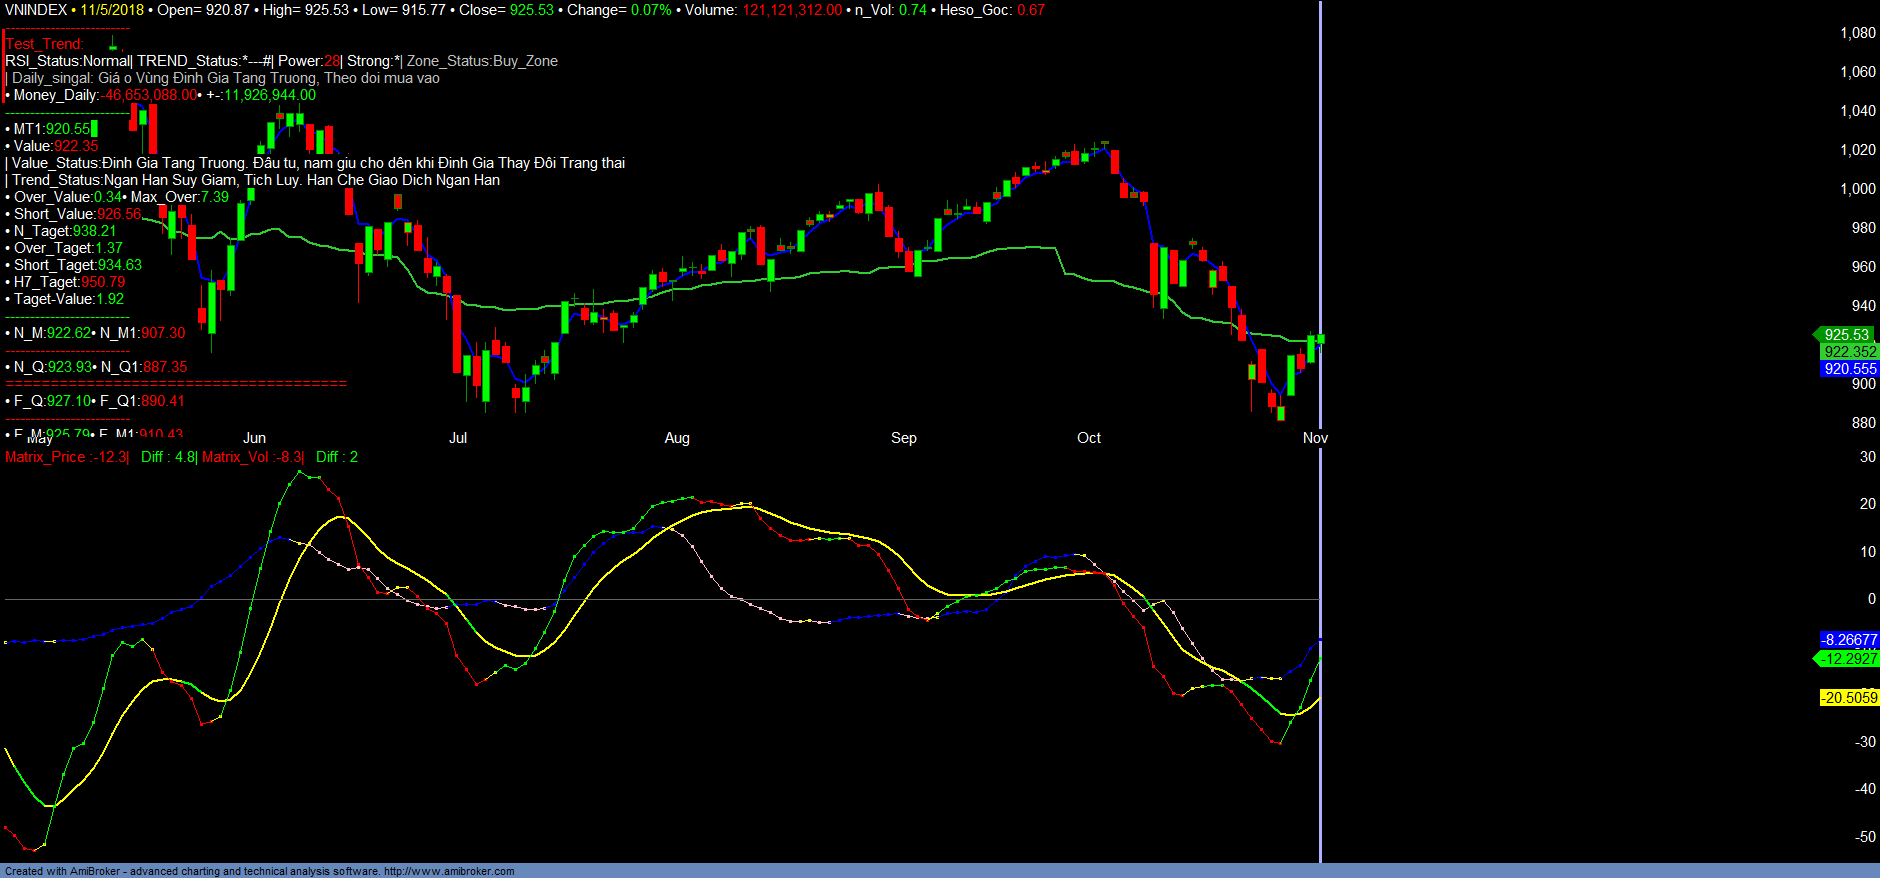The height and width of the screenshot is (878, 1880).
Task: Click the 1,000 level on price axis
Action: pyautogui.click(x=1858, y=189)
